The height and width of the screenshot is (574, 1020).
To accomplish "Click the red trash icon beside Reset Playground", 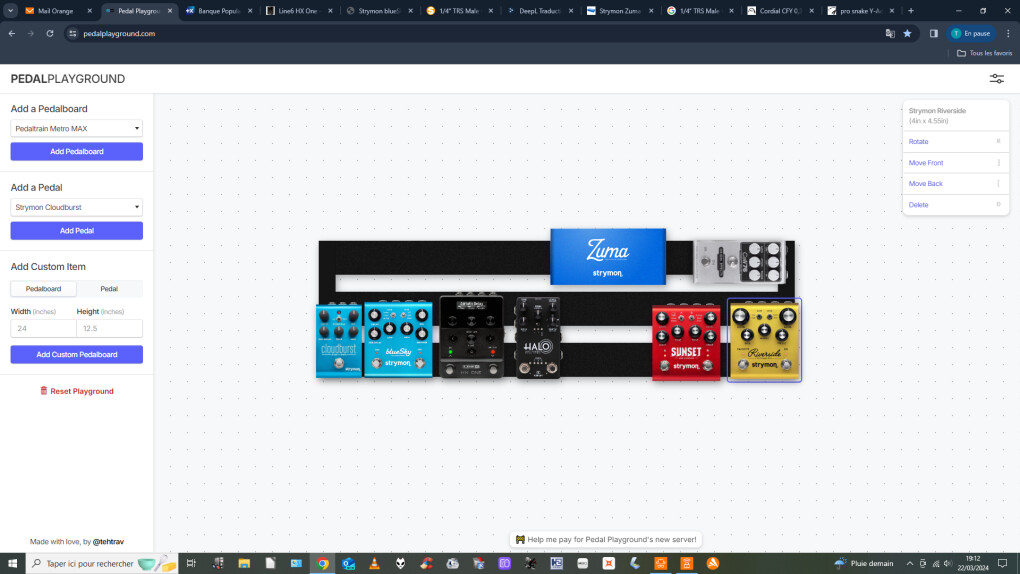I will point(44,390).
